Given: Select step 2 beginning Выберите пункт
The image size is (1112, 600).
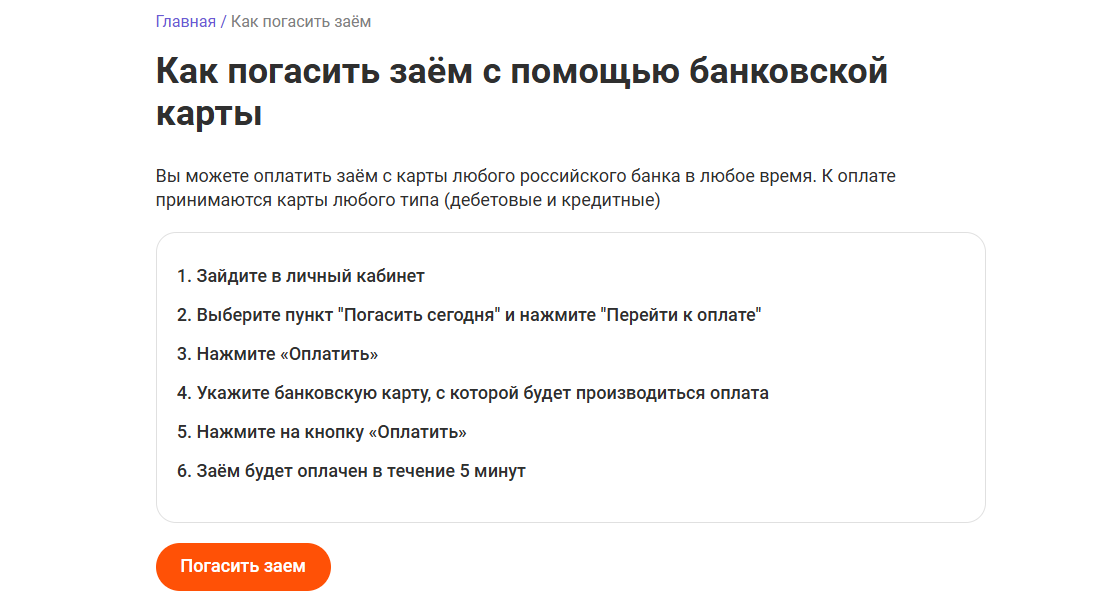Looking at the screenshot, I should (x=469, y=315).
